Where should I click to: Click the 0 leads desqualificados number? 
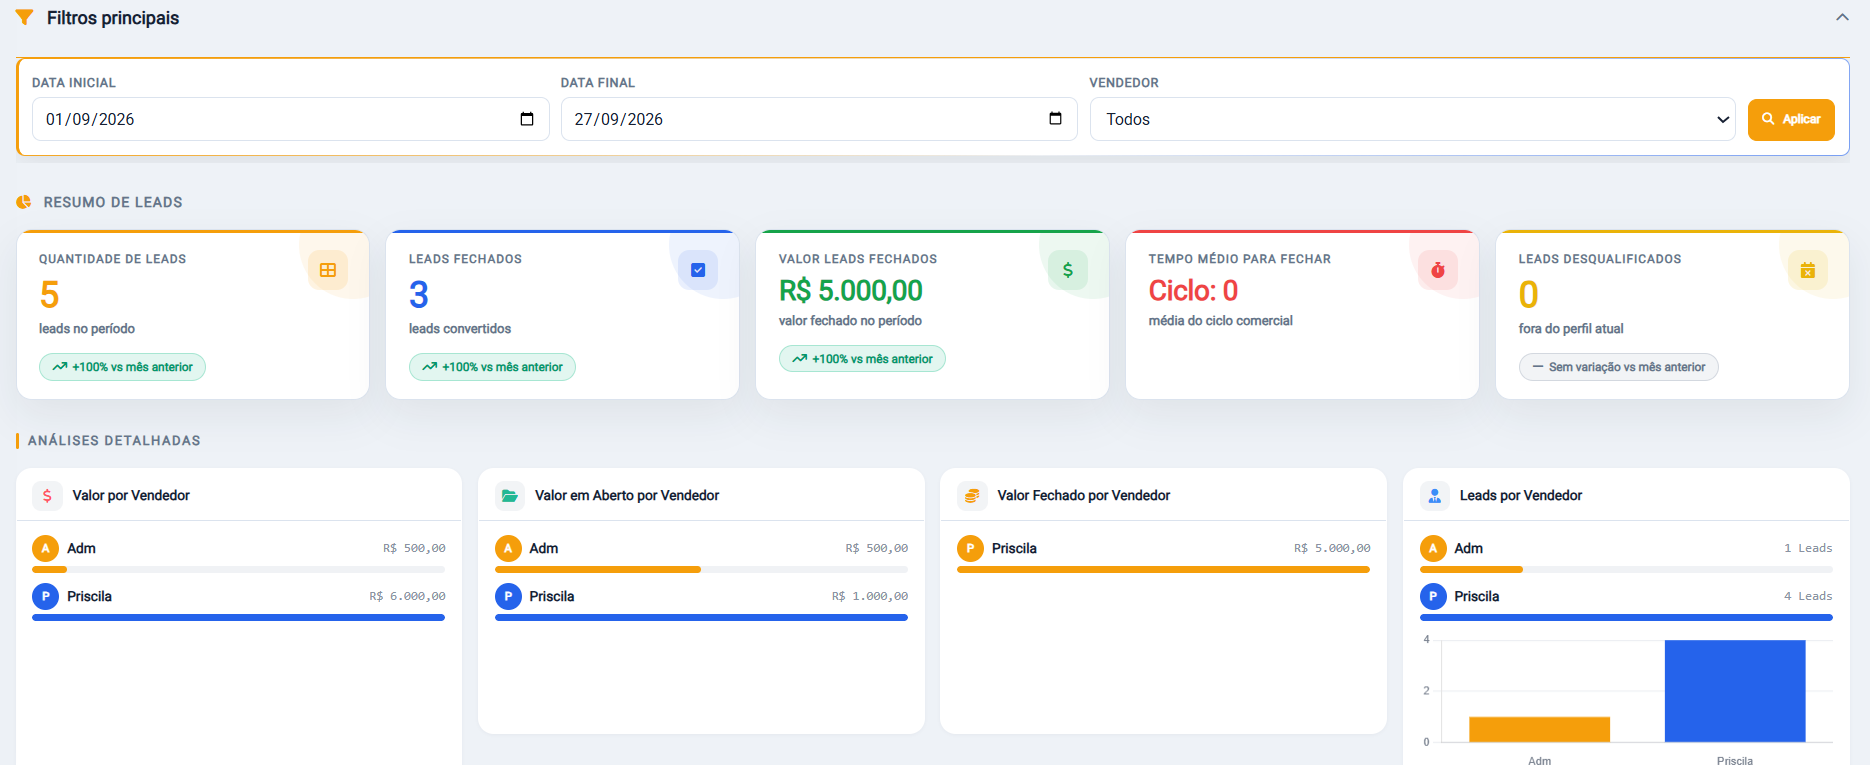(1528, 295)
